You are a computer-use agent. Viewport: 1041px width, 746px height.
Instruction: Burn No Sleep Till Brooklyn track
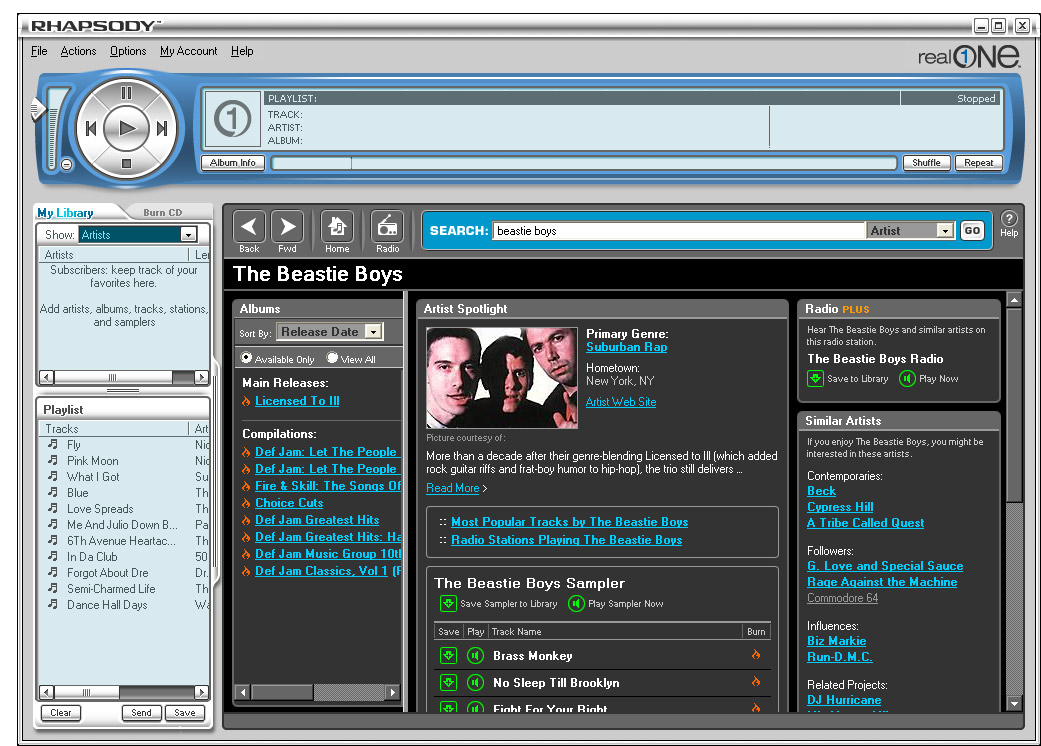(756, 682)
